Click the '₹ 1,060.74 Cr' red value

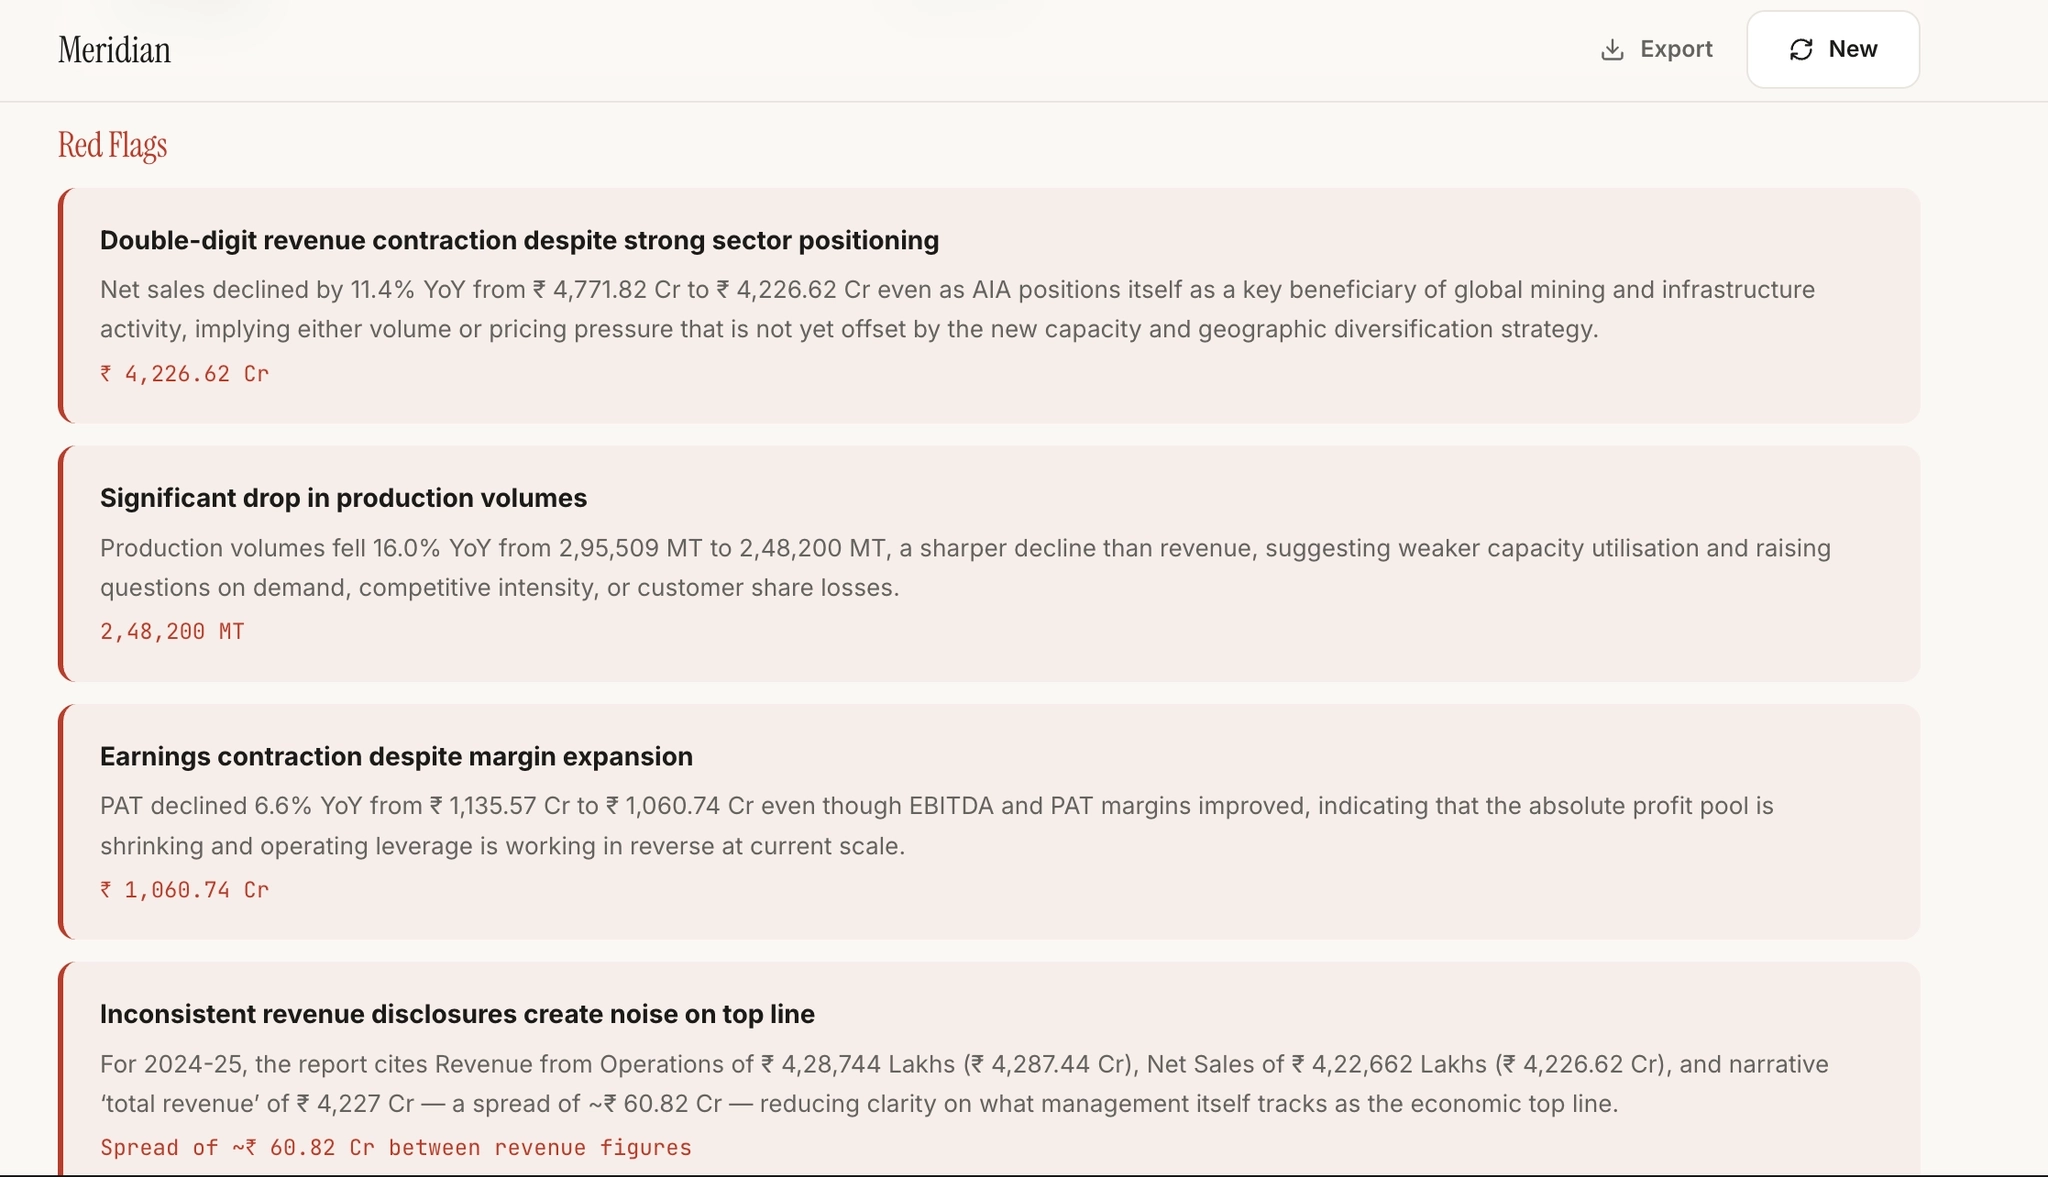point(184,890)
